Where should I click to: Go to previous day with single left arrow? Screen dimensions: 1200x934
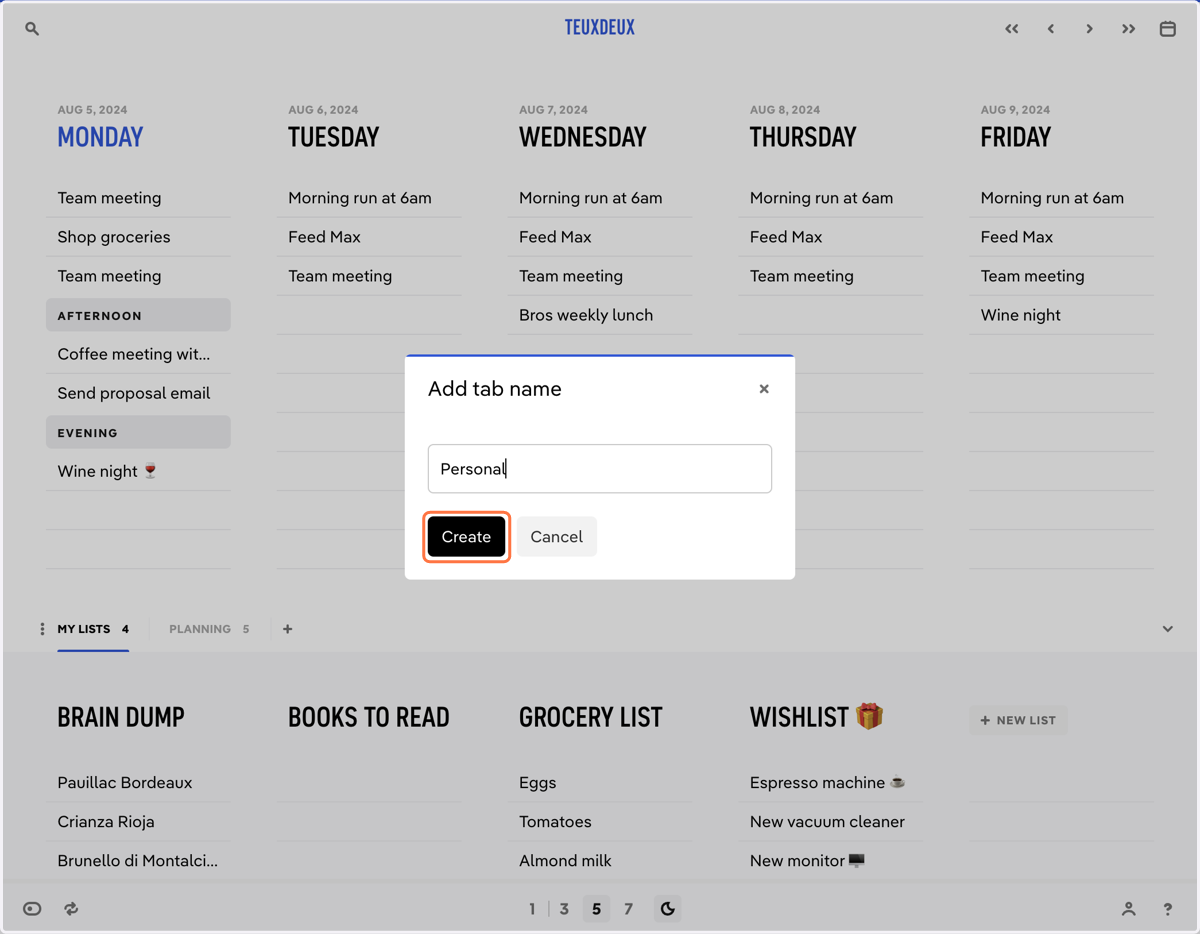1051,29
